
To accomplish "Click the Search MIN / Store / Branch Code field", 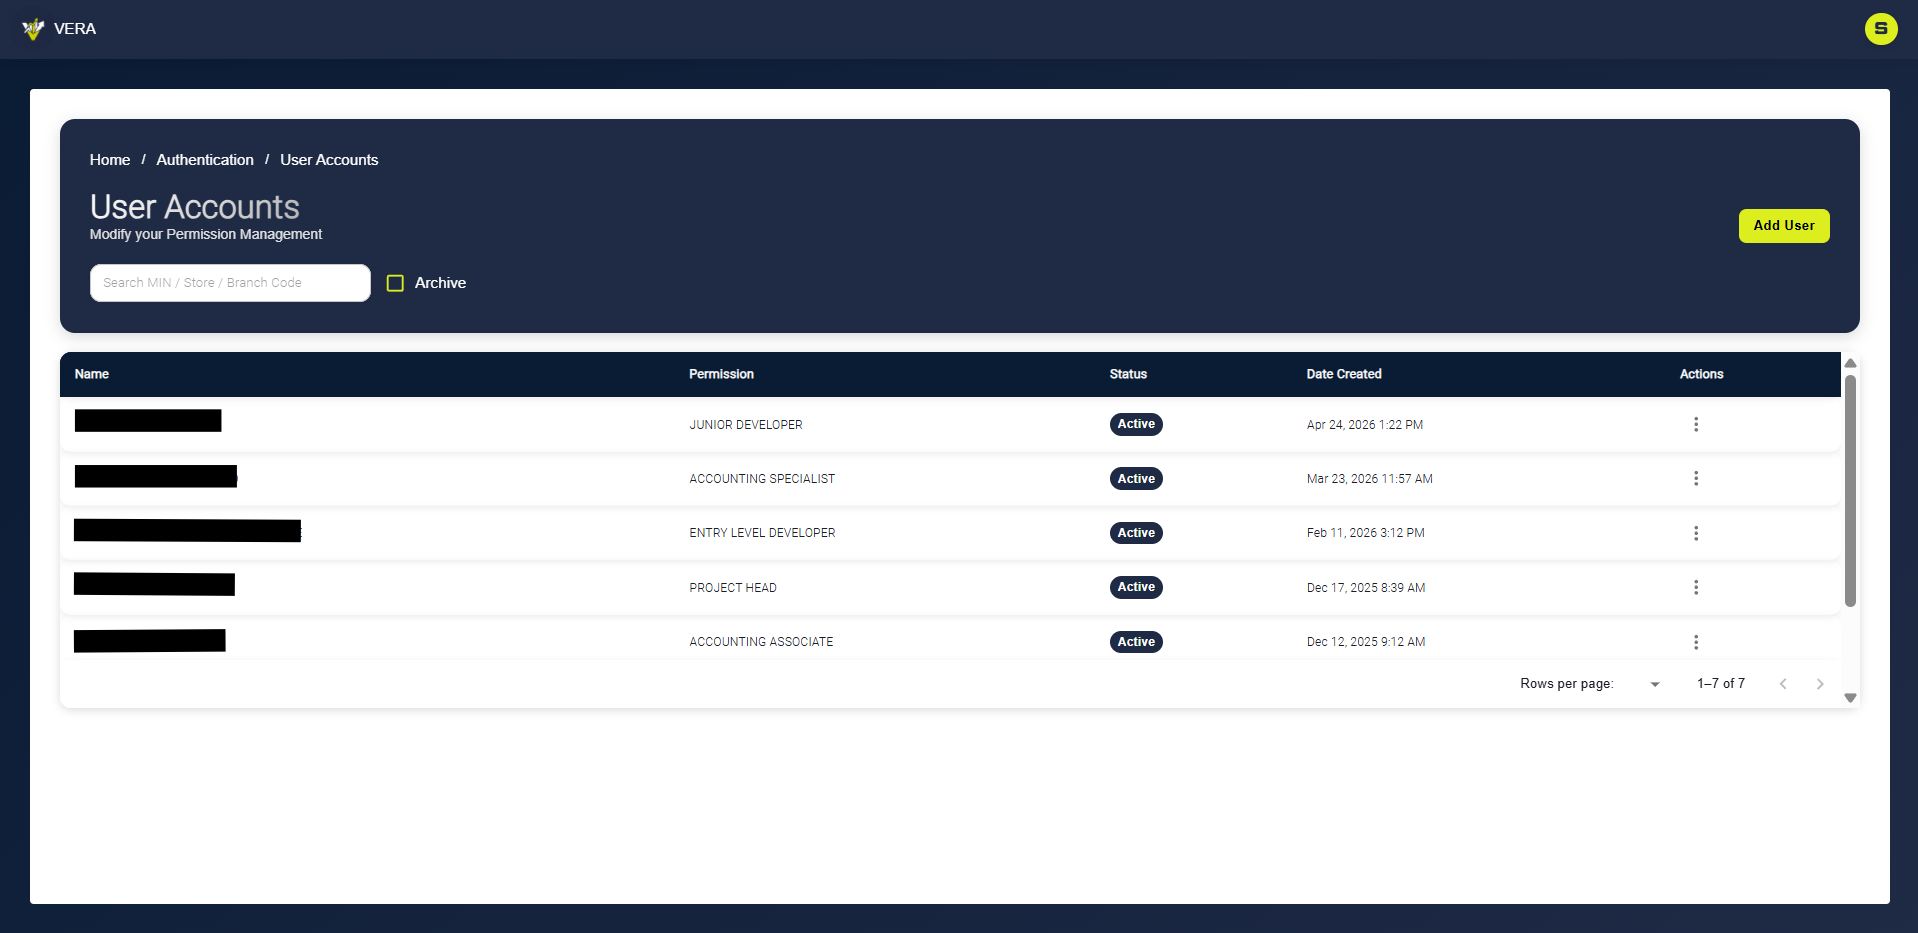I will 230,283.
